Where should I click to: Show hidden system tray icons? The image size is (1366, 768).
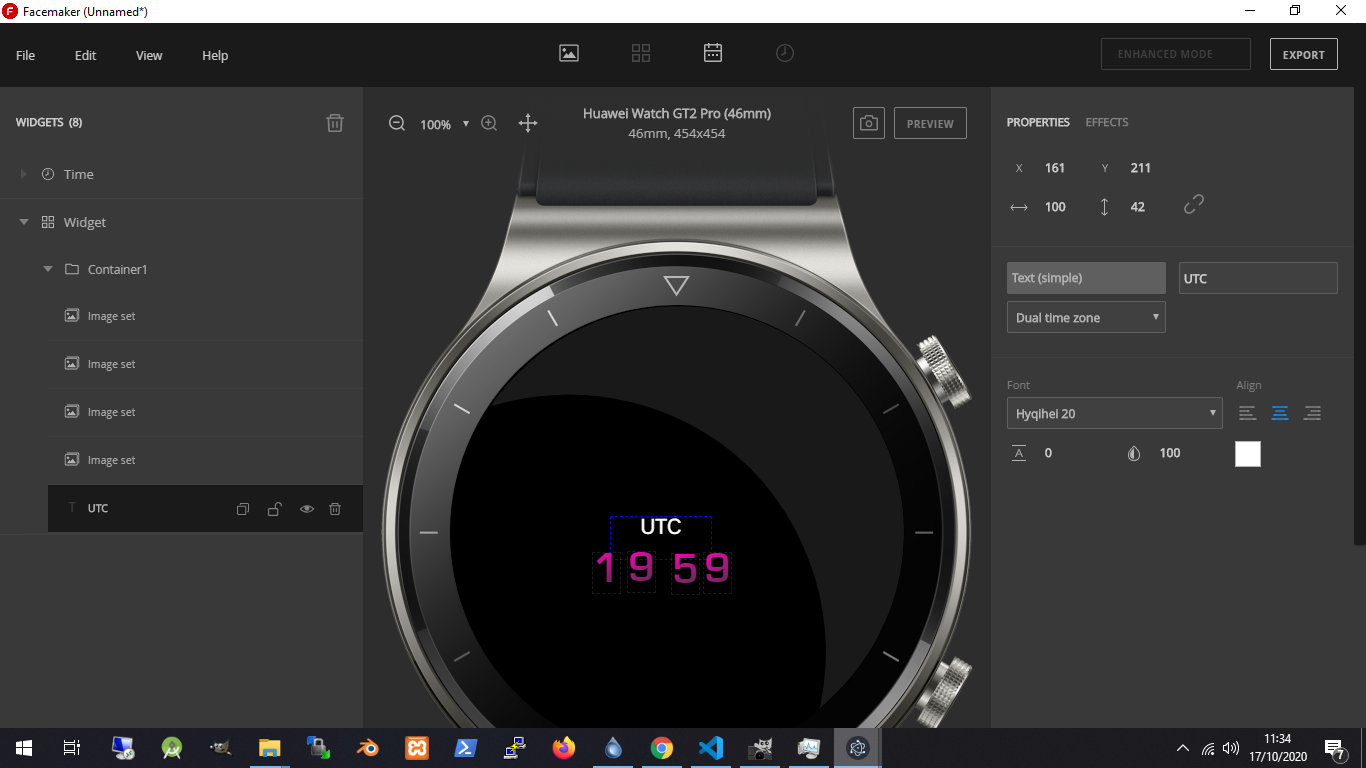[1183, 748]
